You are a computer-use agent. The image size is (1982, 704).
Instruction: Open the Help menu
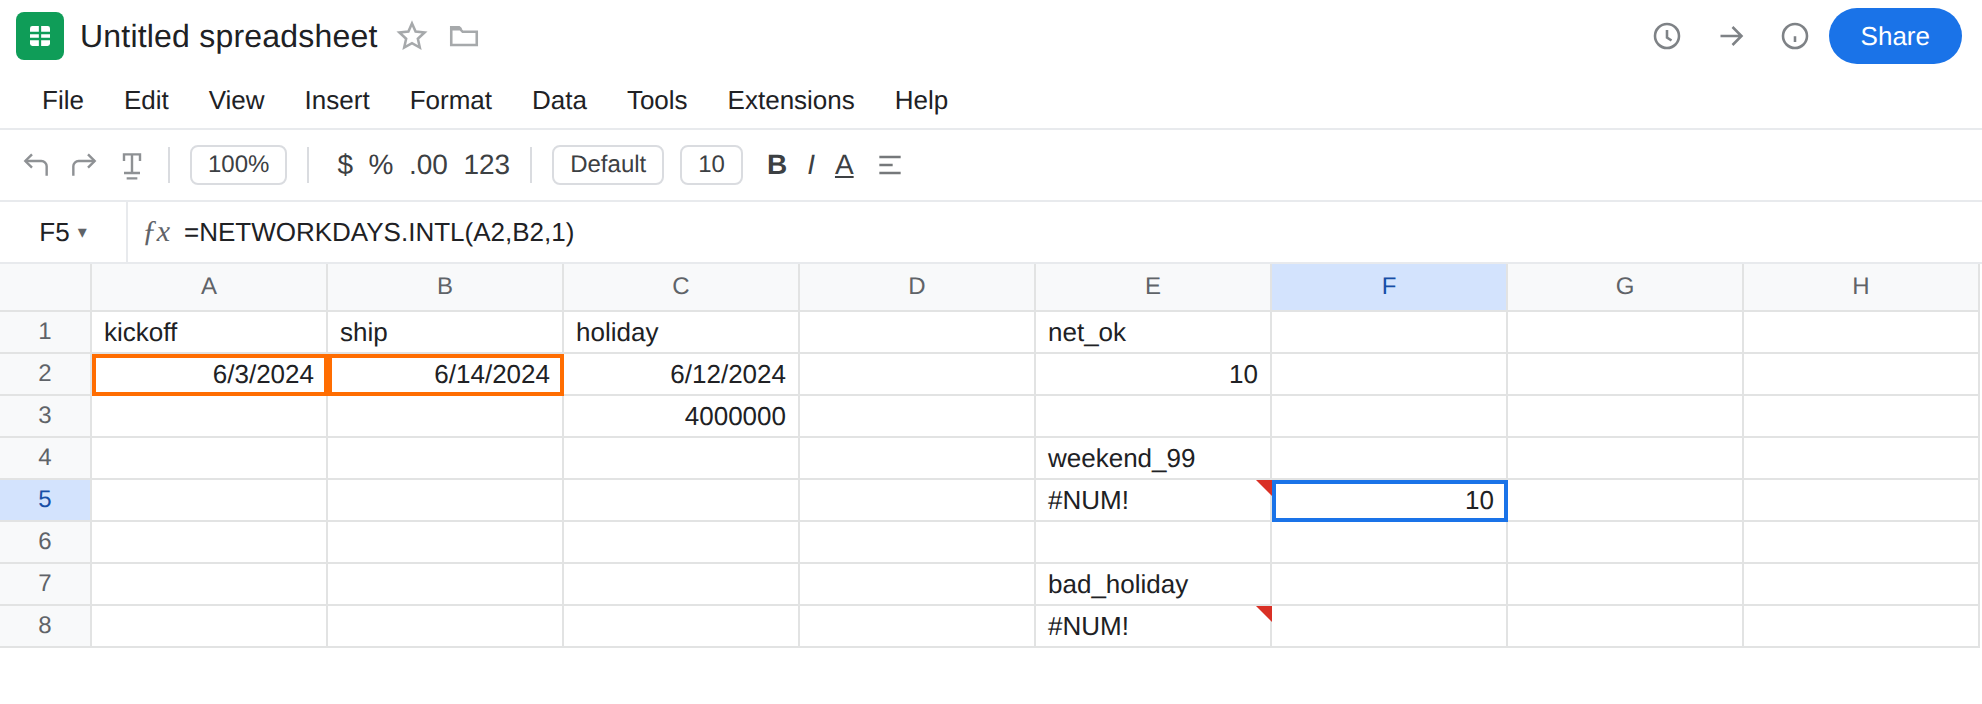coord(921,100)
